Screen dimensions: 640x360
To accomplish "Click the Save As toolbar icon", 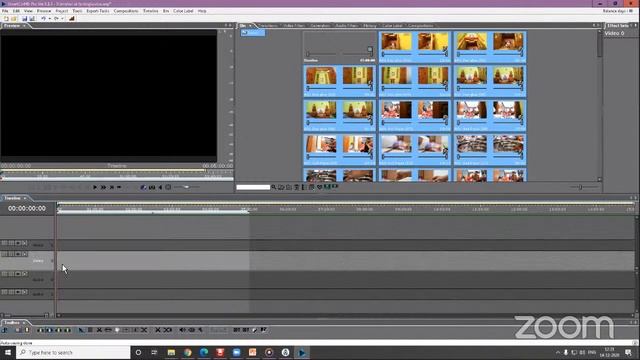I will (x=32, y=18).
